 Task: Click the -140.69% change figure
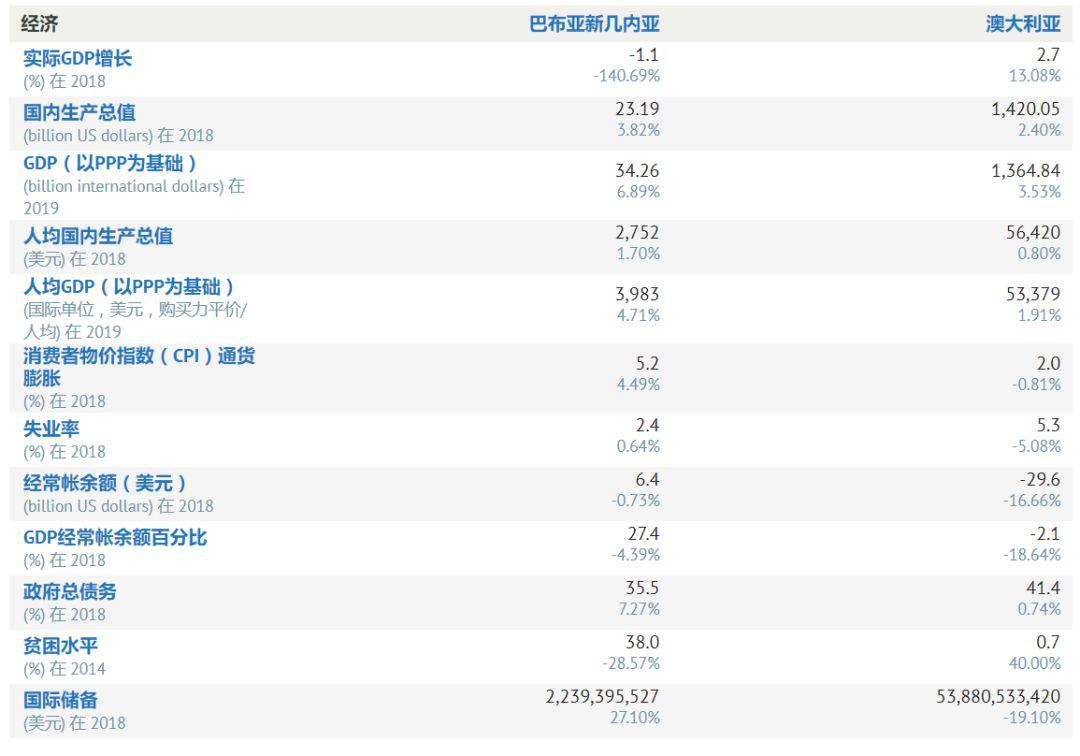pyautogui.click(x=626, y=76)
